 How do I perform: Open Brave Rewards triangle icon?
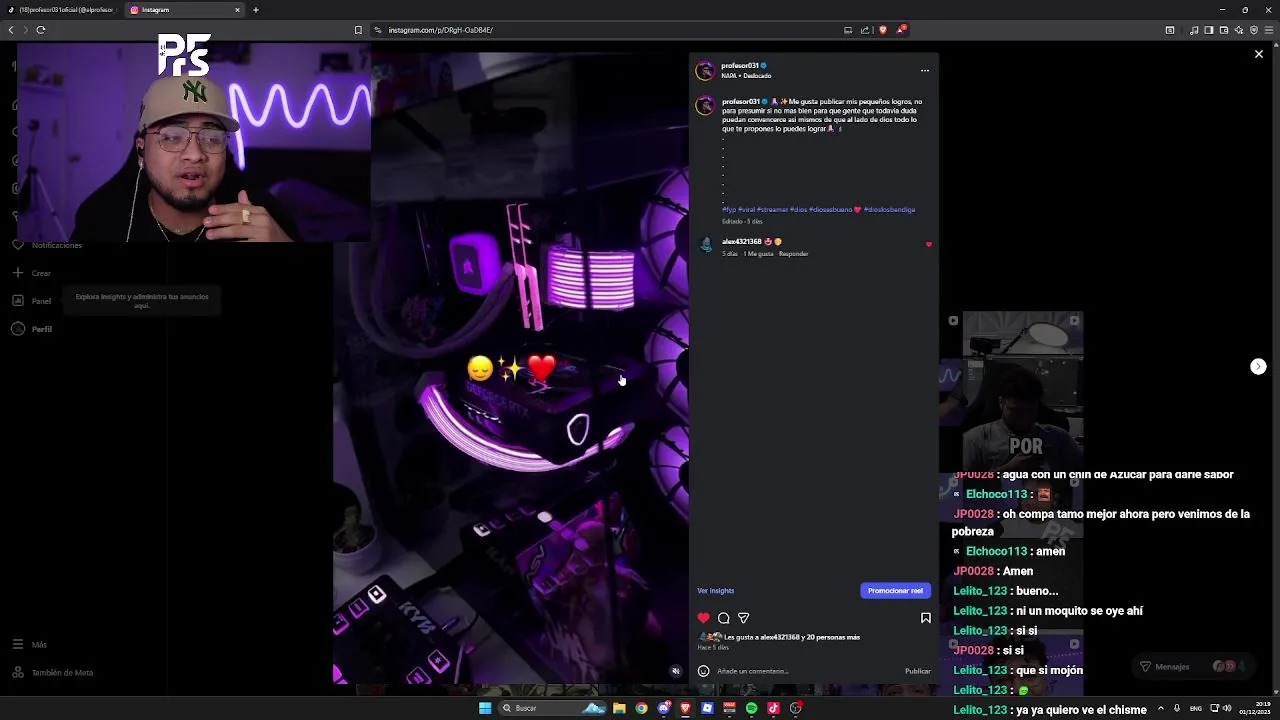pos(902,30)
